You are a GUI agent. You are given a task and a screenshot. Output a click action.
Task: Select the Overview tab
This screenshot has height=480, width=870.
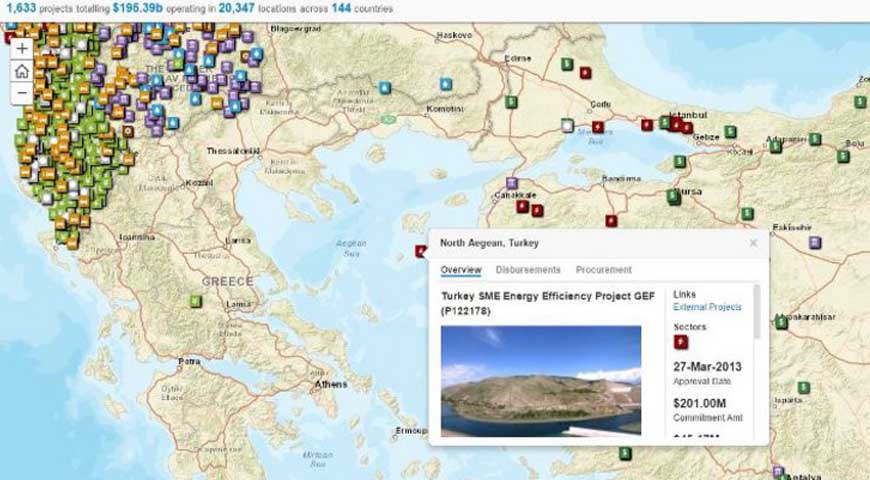pos(460,270)
